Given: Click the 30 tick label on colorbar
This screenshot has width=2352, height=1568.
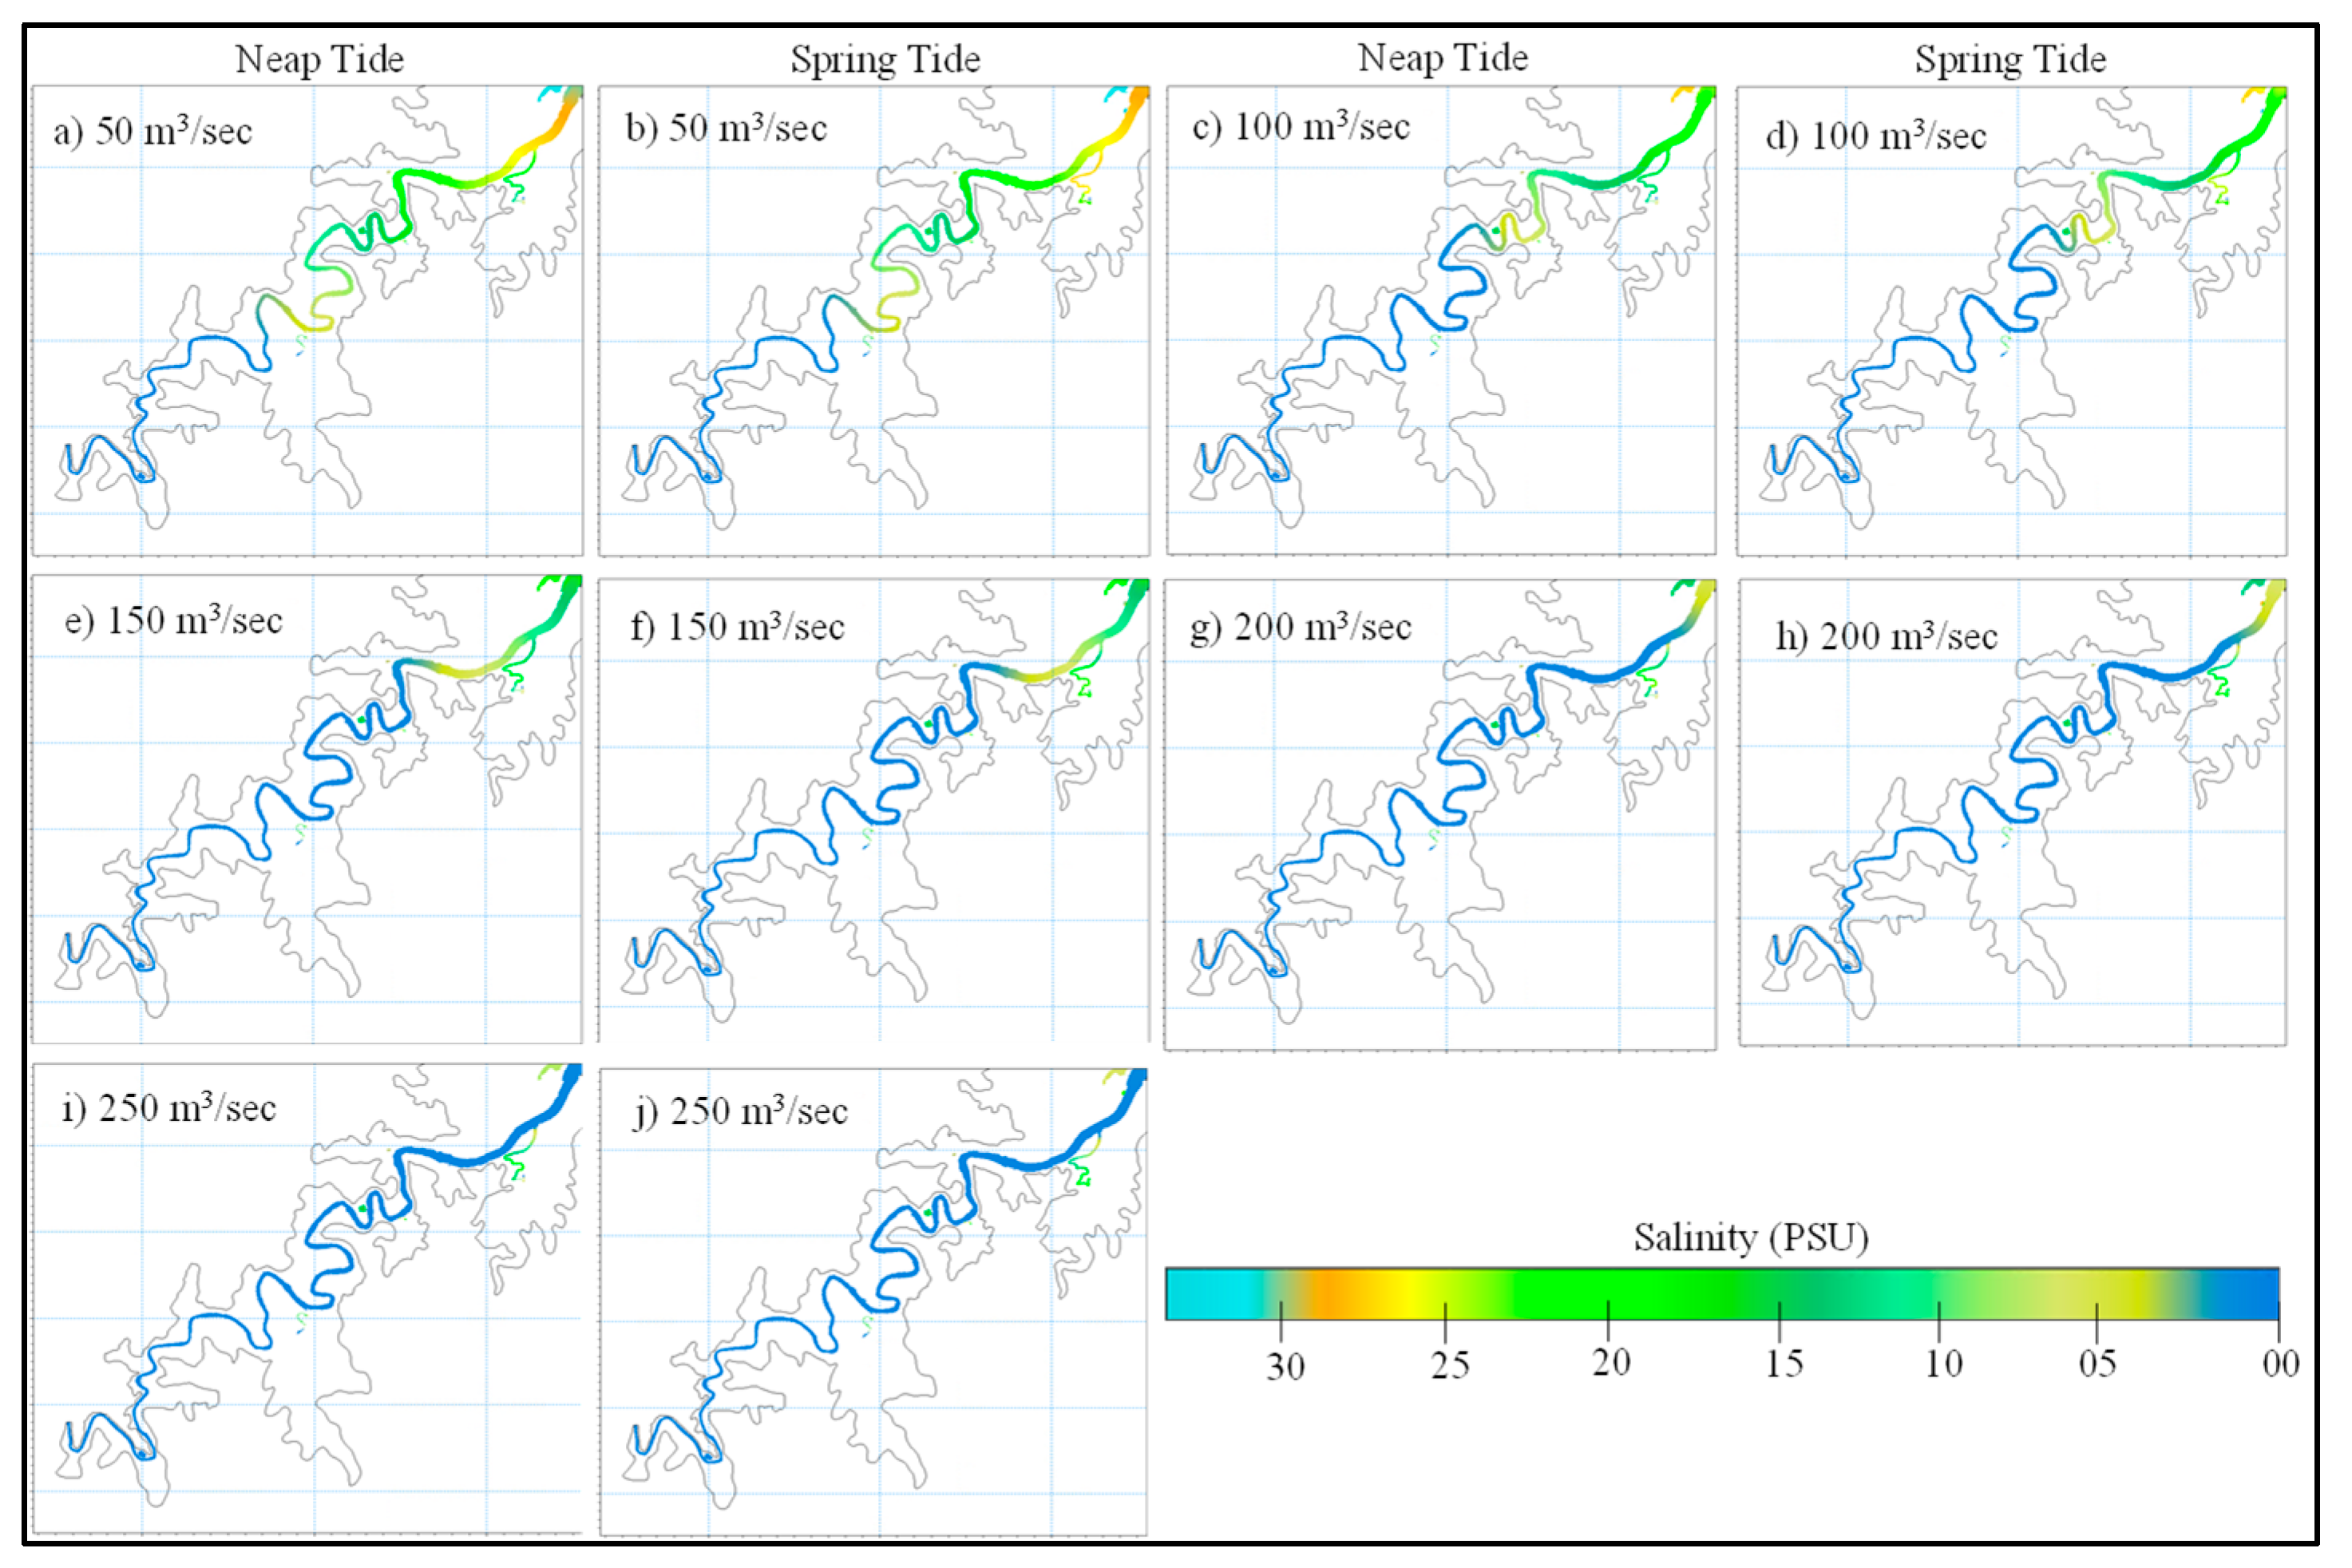Looking at the screenshot, I should 1285,1366.
